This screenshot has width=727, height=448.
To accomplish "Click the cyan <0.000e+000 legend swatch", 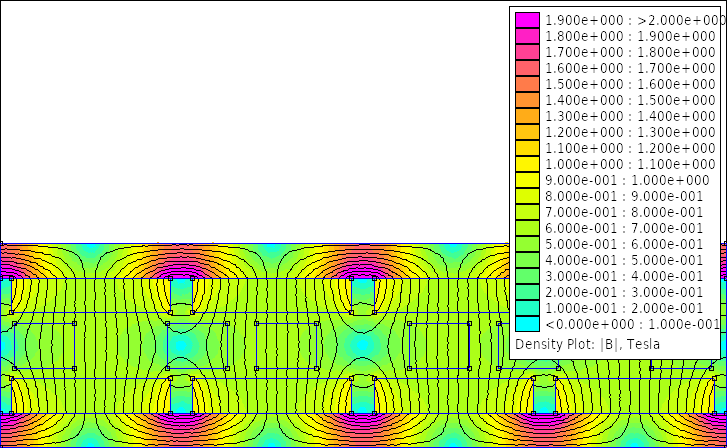I will 527,324.
